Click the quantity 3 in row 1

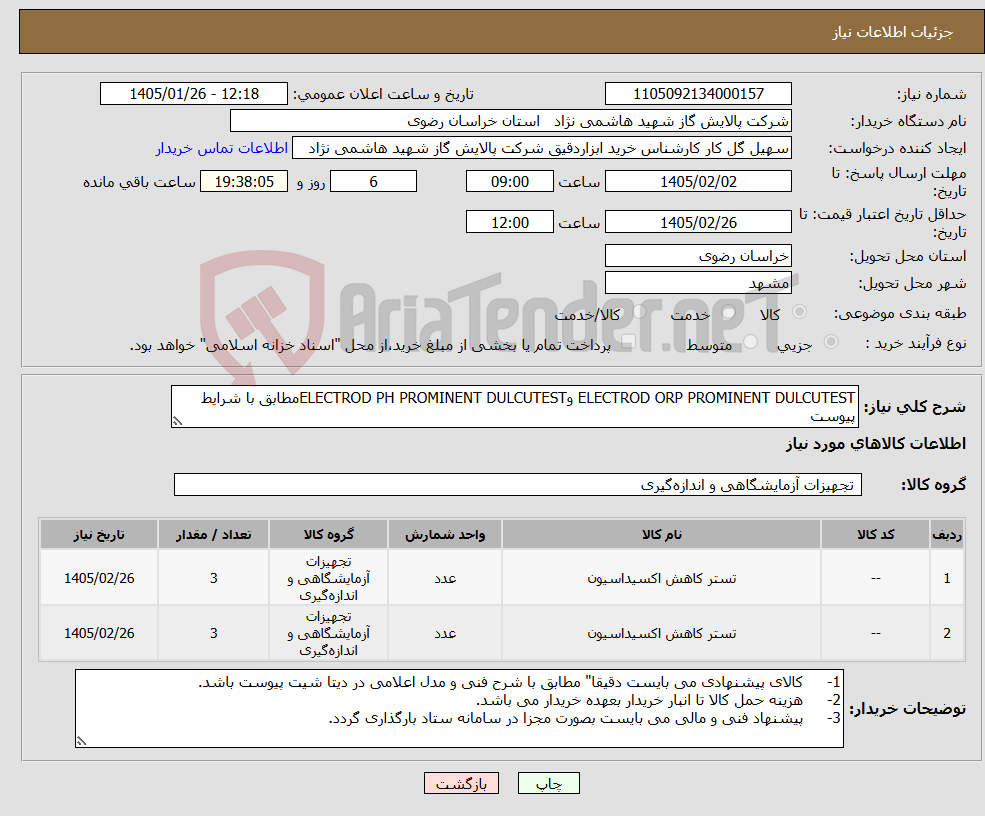(x=214, y=578)
